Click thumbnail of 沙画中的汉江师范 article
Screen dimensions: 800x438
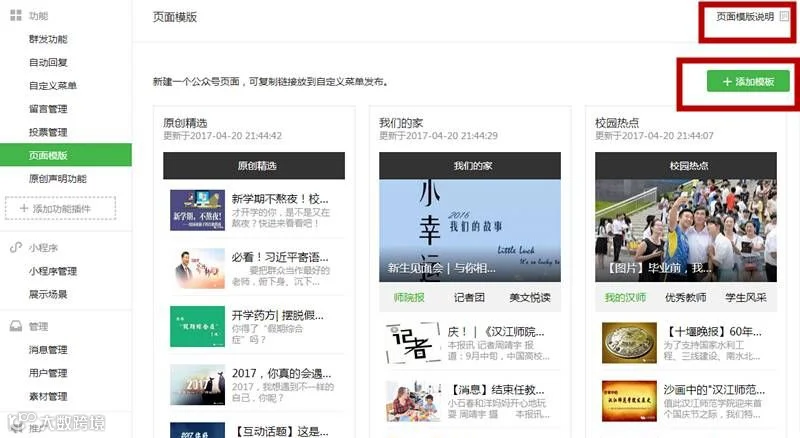coord(629,401)
